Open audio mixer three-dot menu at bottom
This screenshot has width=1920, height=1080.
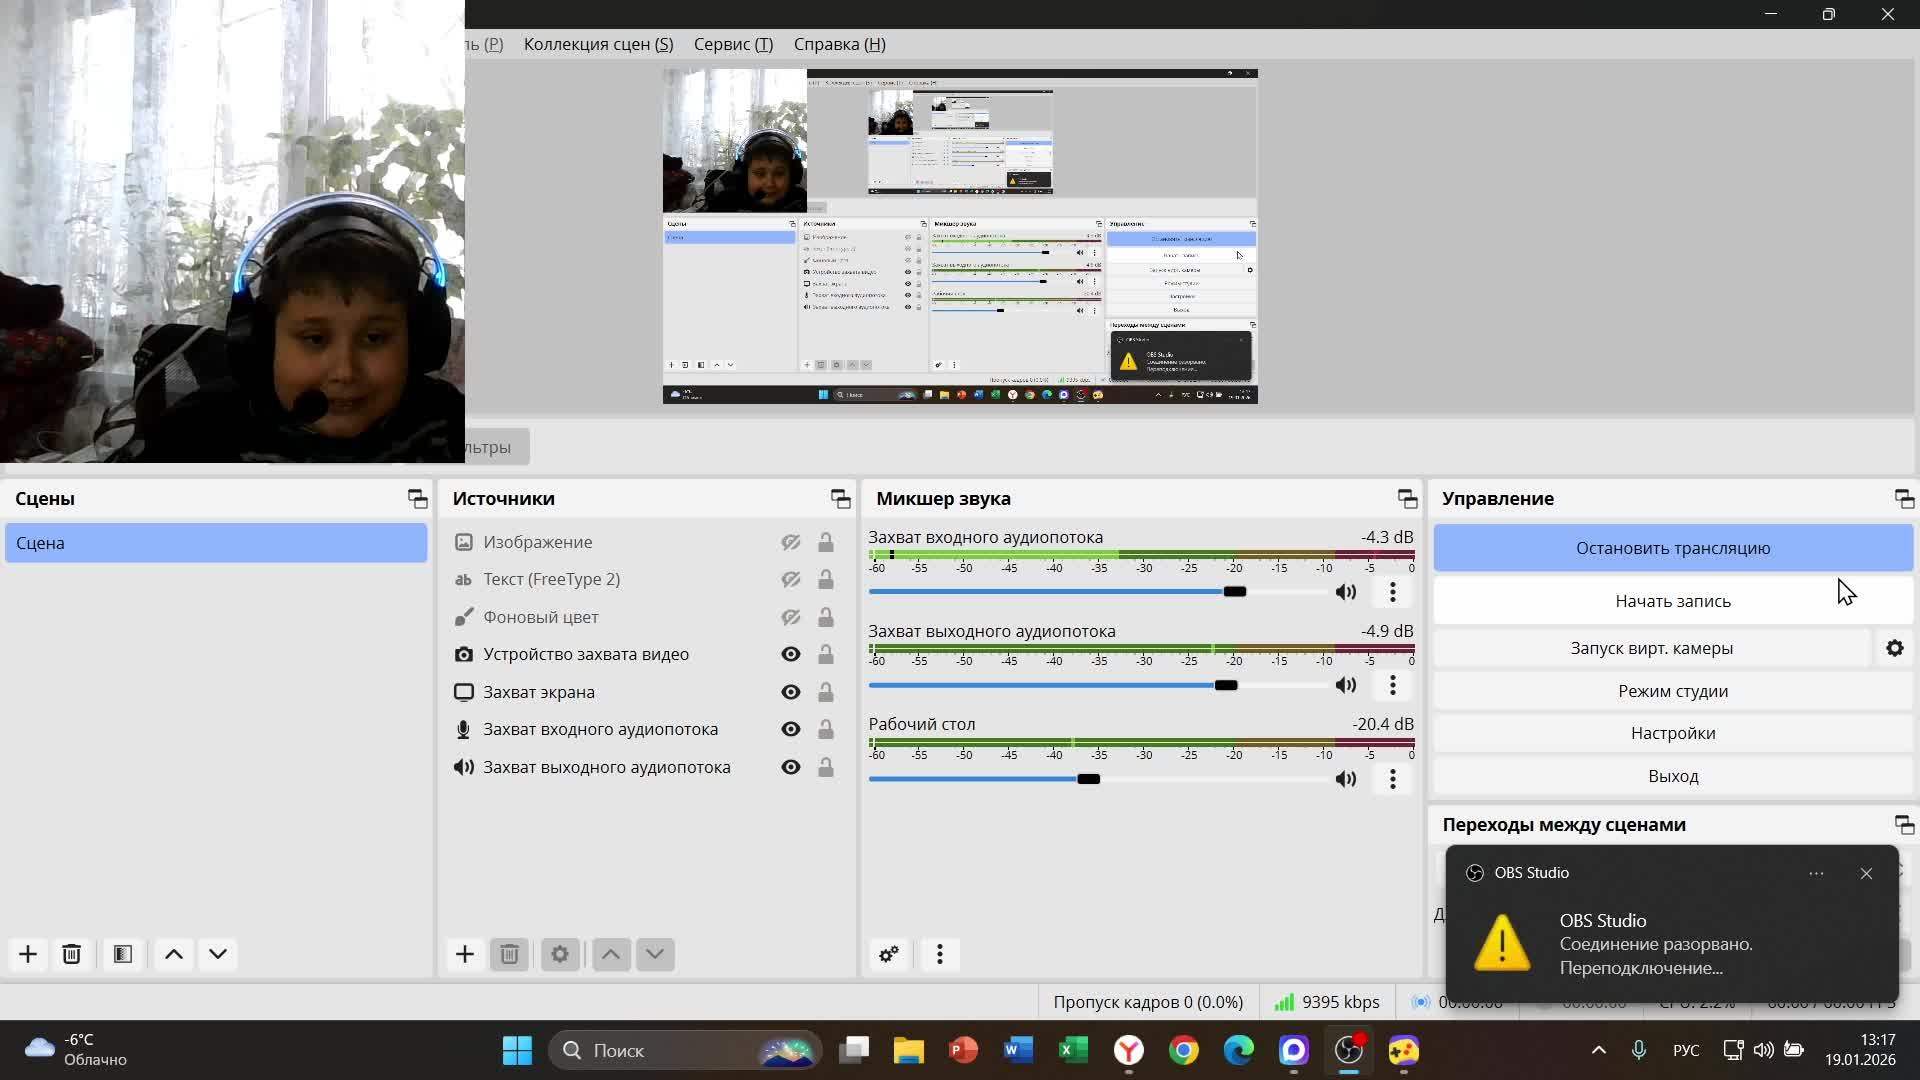[x=940, y=954]
